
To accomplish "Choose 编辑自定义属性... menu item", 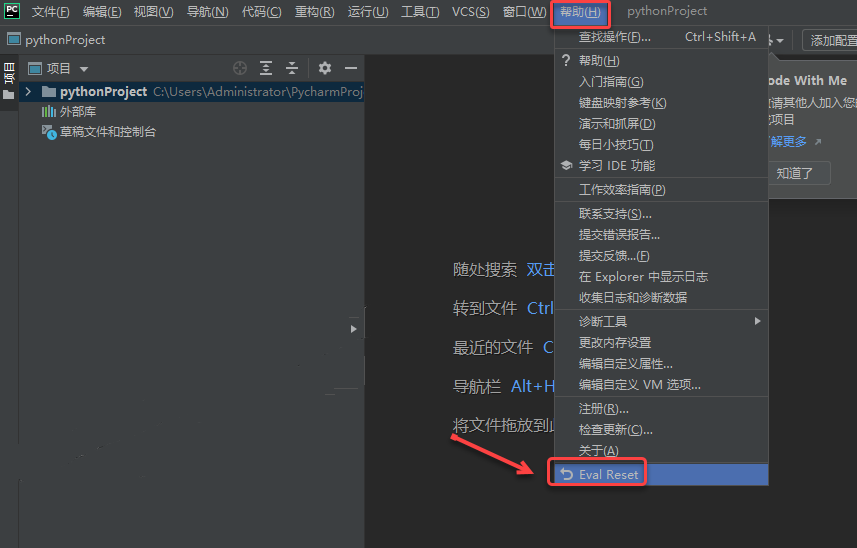I will click(661, 364).
